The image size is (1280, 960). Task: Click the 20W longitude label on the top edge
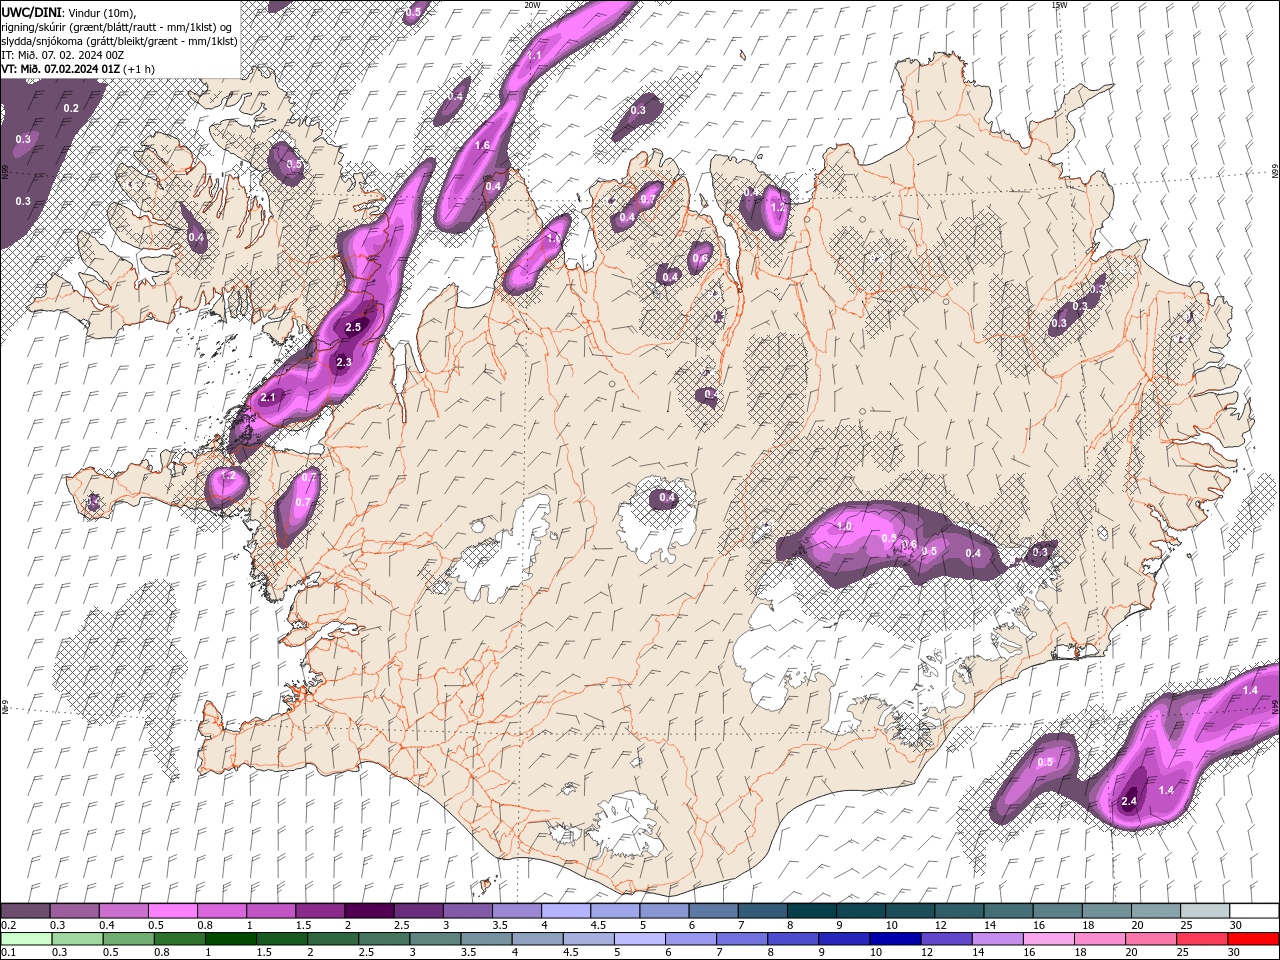pyautogui.click(x=532, y=5)
